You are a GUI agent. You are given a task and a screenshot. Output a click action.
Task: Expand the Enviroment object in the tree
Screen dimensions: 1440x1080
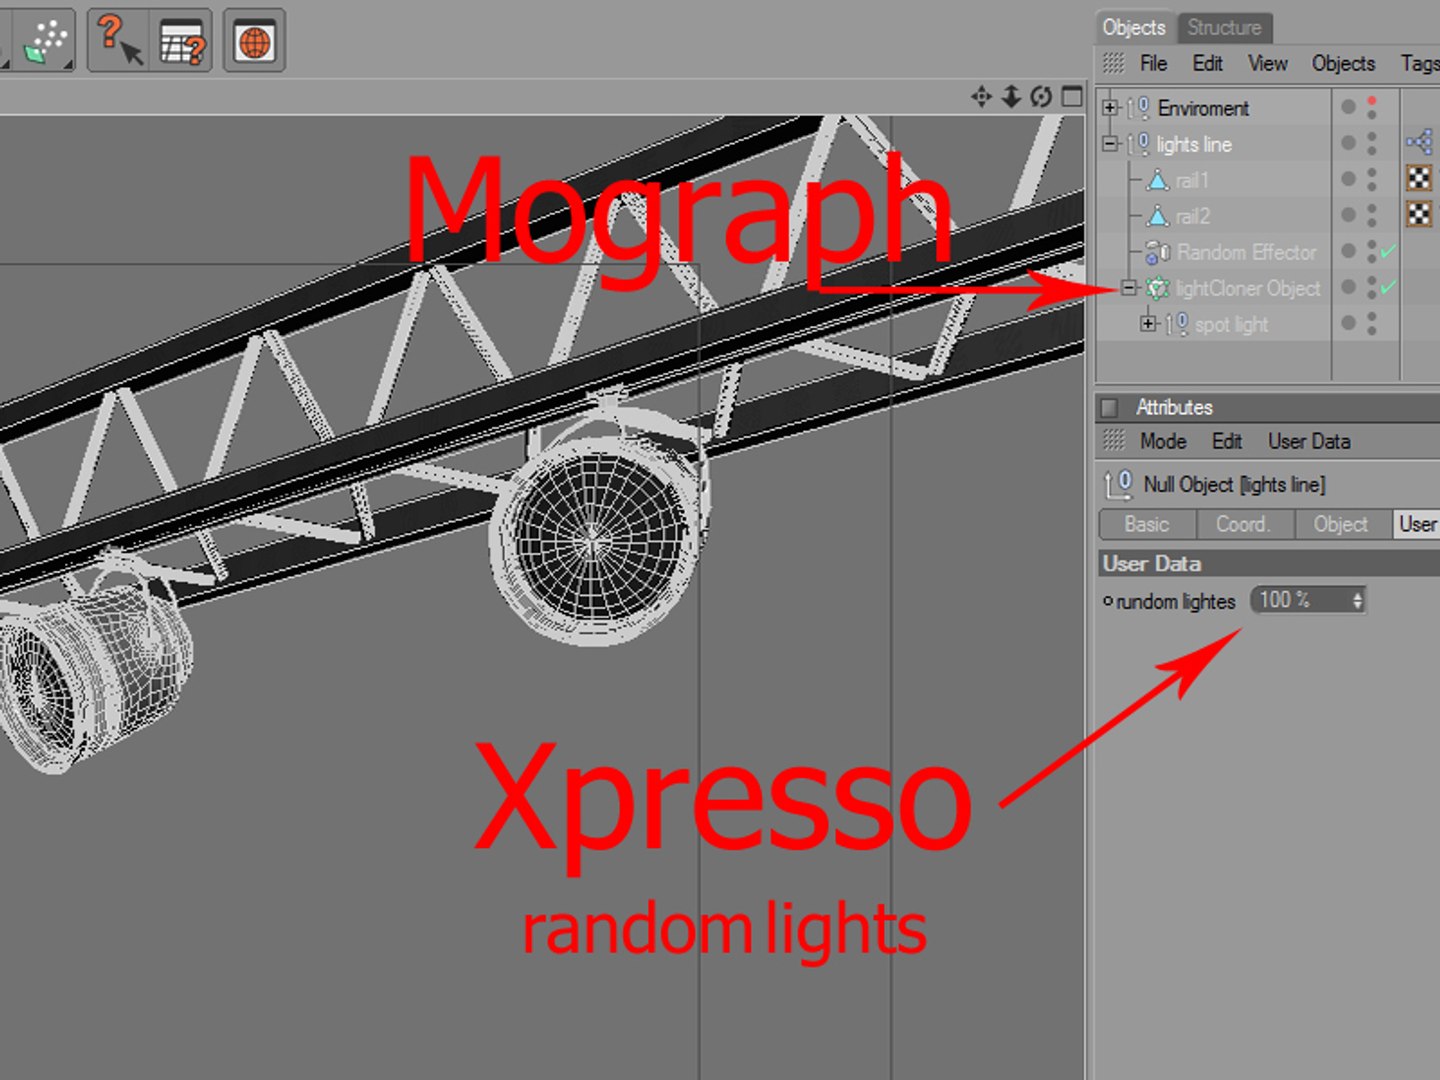point(1110,107)
